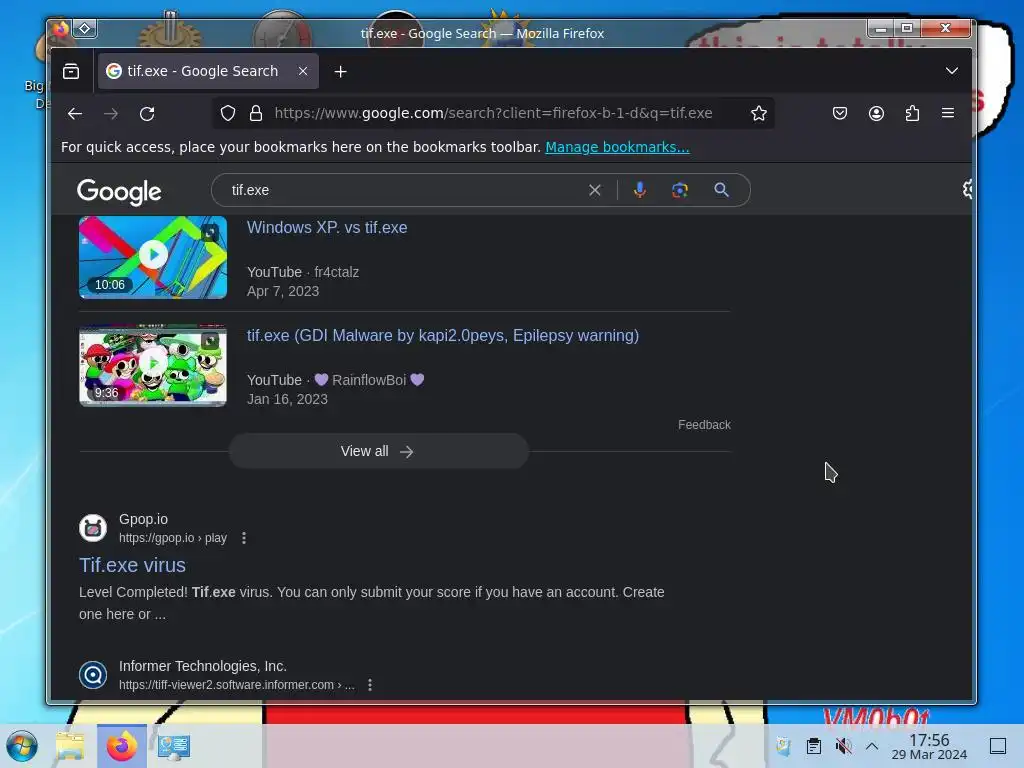Clear the search box with X
This screenshot has height=768, width=1024.
tap(594, 190)
